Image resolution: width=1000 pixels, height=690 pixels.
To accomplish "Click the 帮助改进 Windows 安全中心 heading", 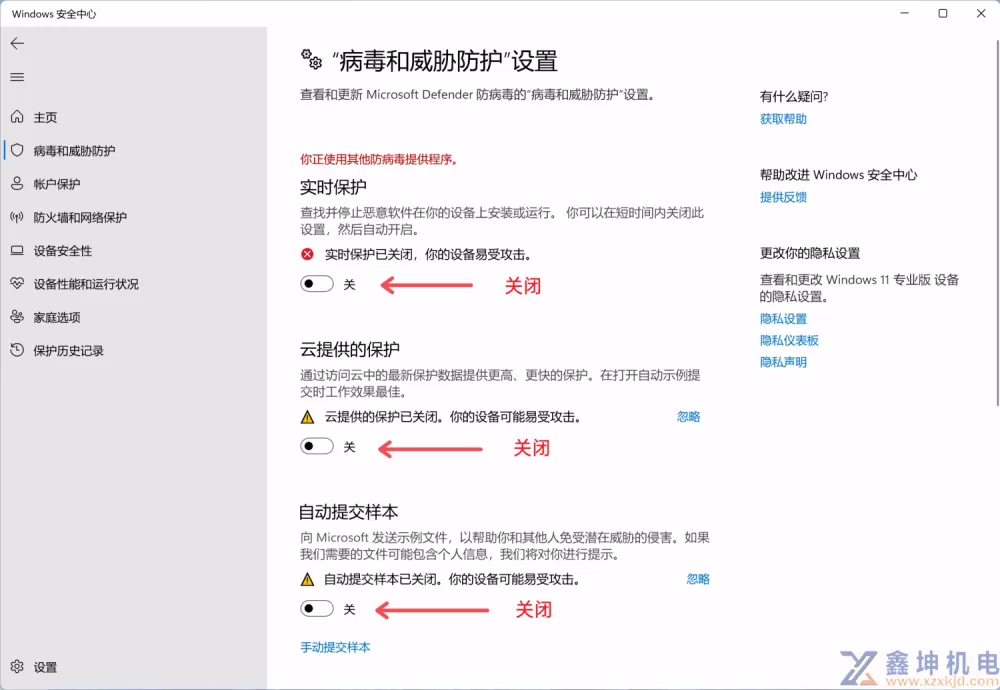I will [838, 175].
